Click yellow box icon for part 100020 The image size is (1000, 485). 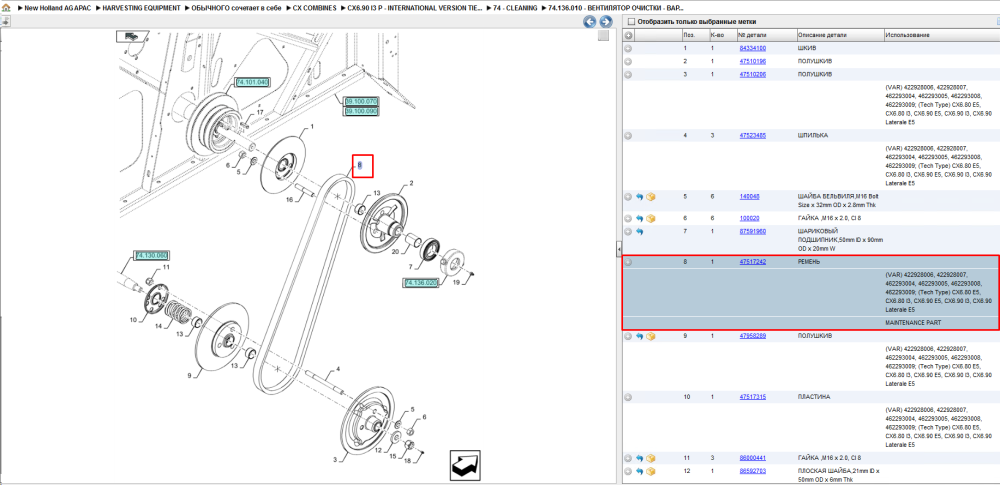pos(651,218)
